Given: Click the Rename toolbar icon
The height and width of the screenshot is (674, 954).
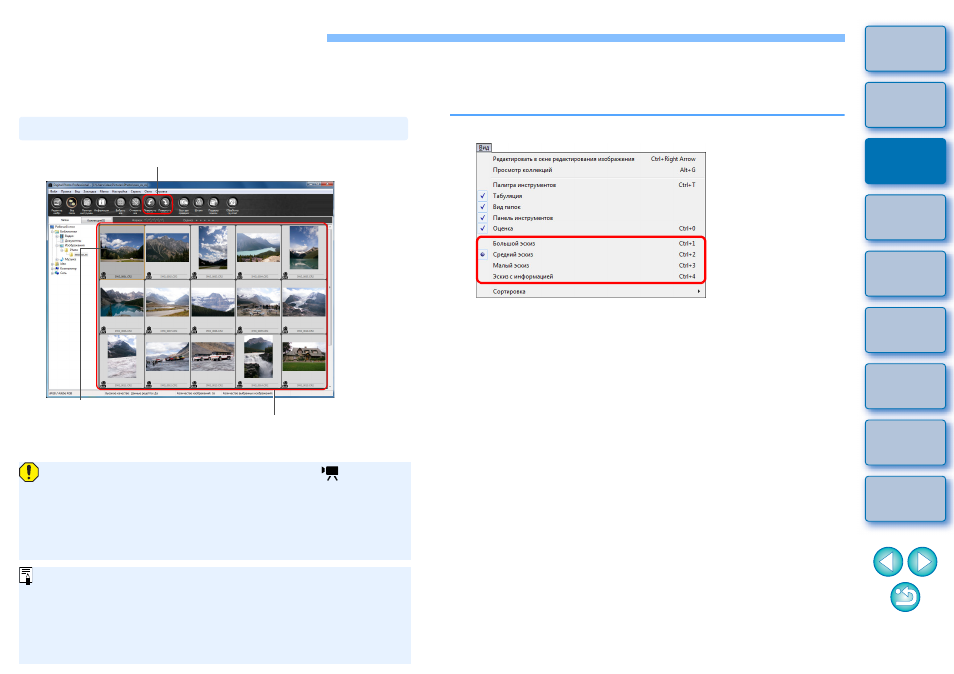Looking at the screenshot, I should (214, 203).
